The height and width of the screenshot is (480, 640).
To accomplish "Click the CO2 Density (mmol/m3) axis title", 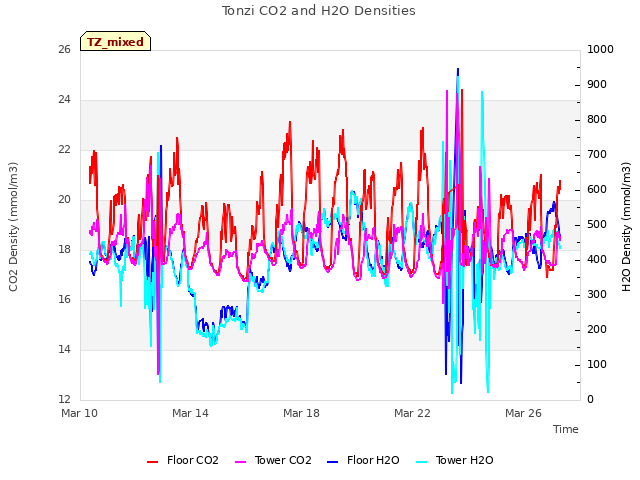I will [x=13, y=227].
